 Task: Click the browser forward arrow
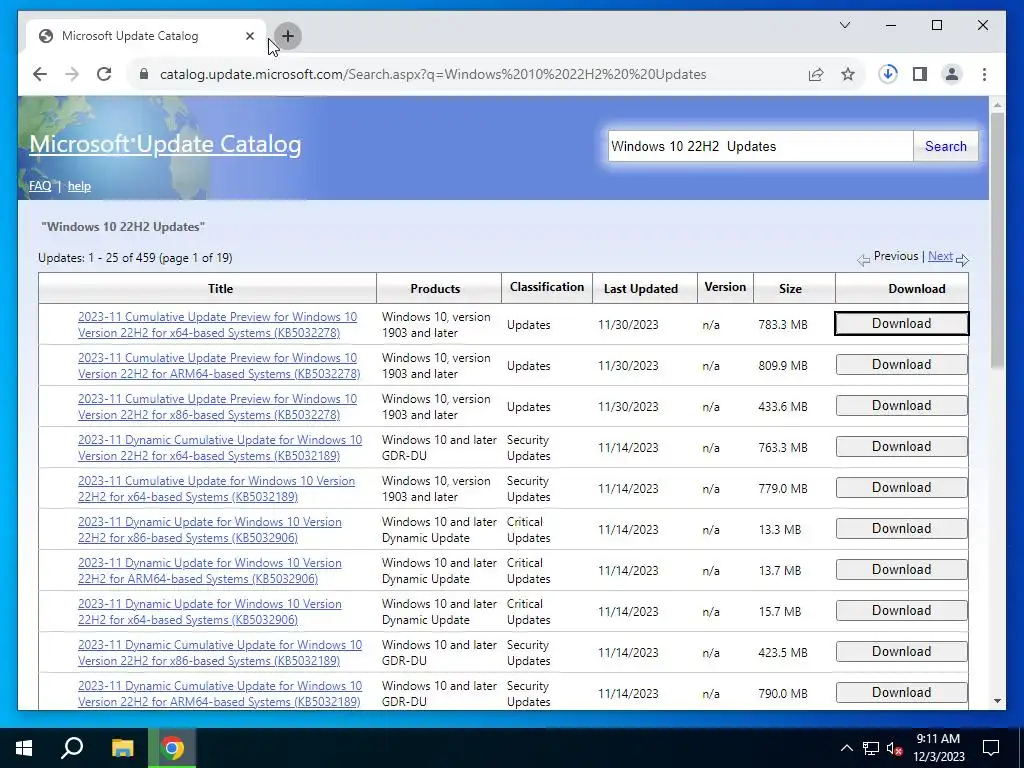tap(72, 74)
